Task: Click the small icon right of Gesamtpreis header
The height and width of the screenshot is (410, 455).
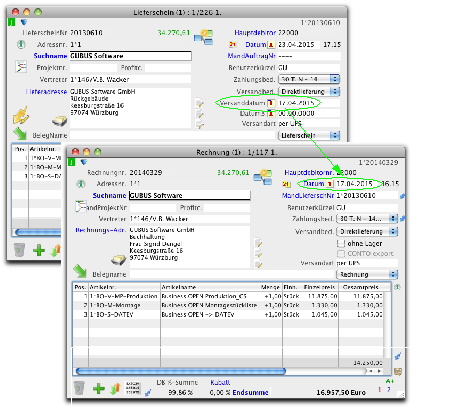Action: 397,287
